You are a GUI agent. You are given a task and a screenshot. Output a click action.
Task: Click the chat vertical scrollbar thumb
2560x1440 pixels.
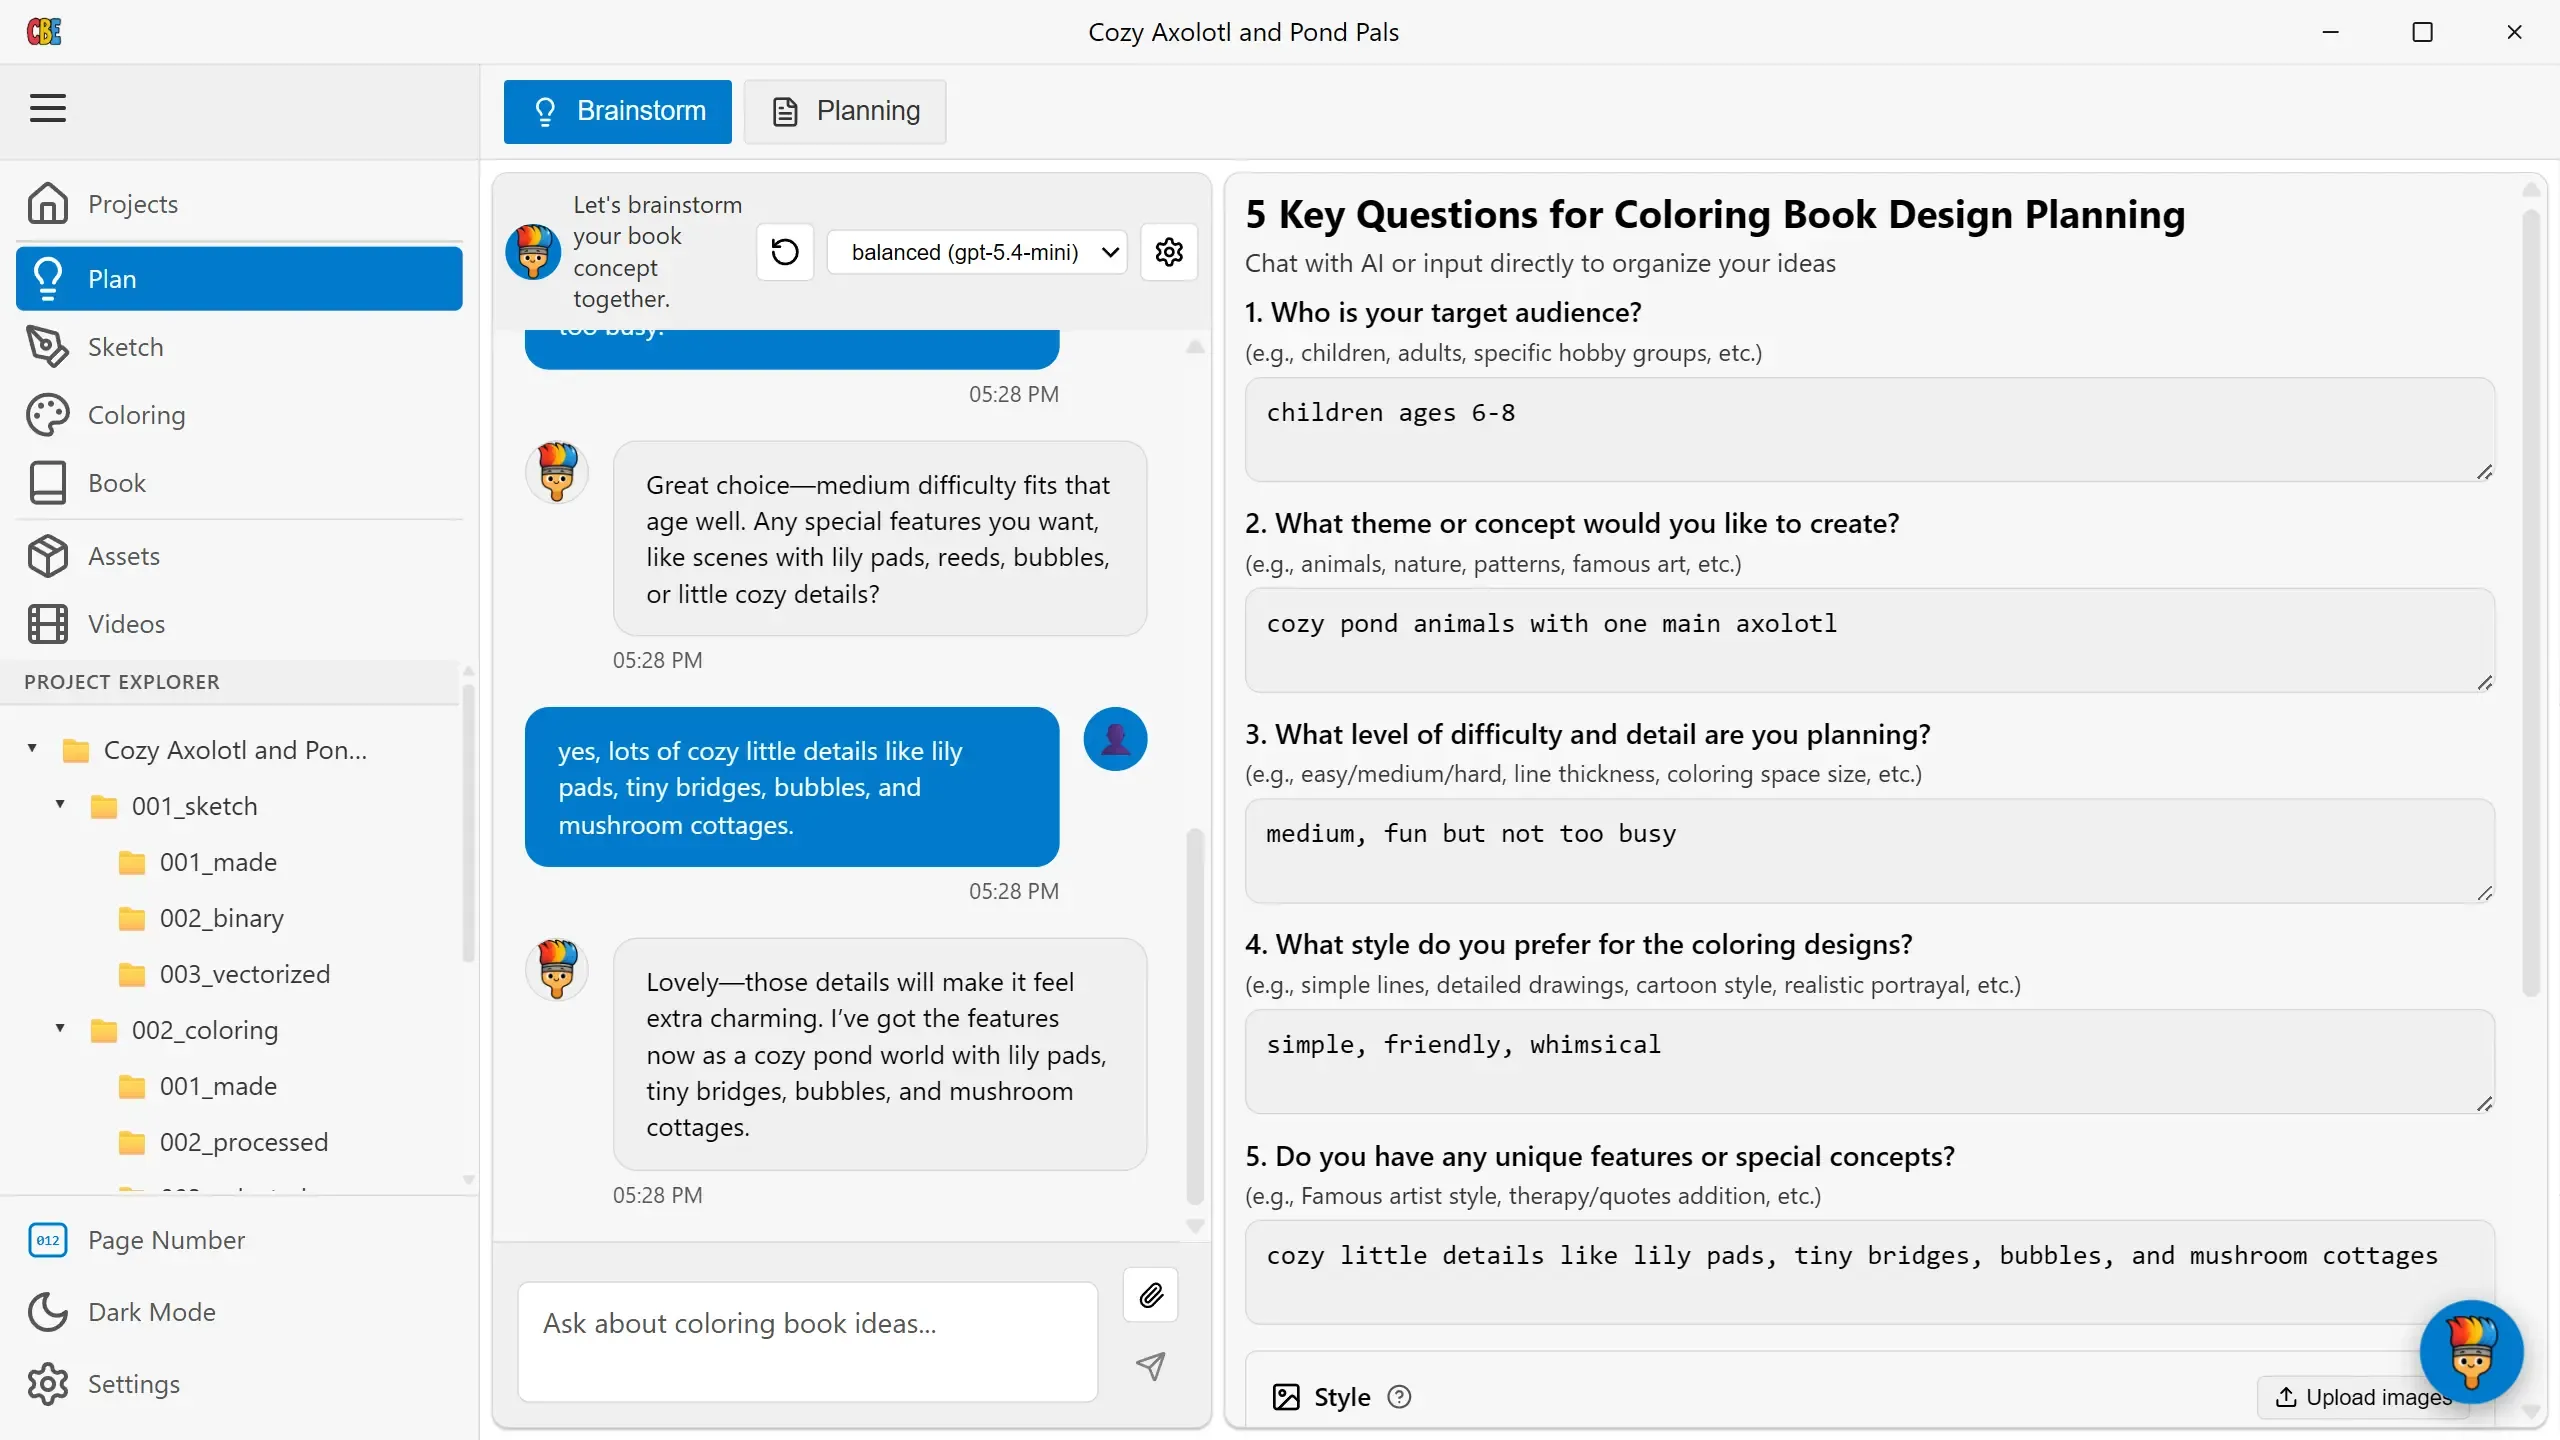click(1195, 1017)
